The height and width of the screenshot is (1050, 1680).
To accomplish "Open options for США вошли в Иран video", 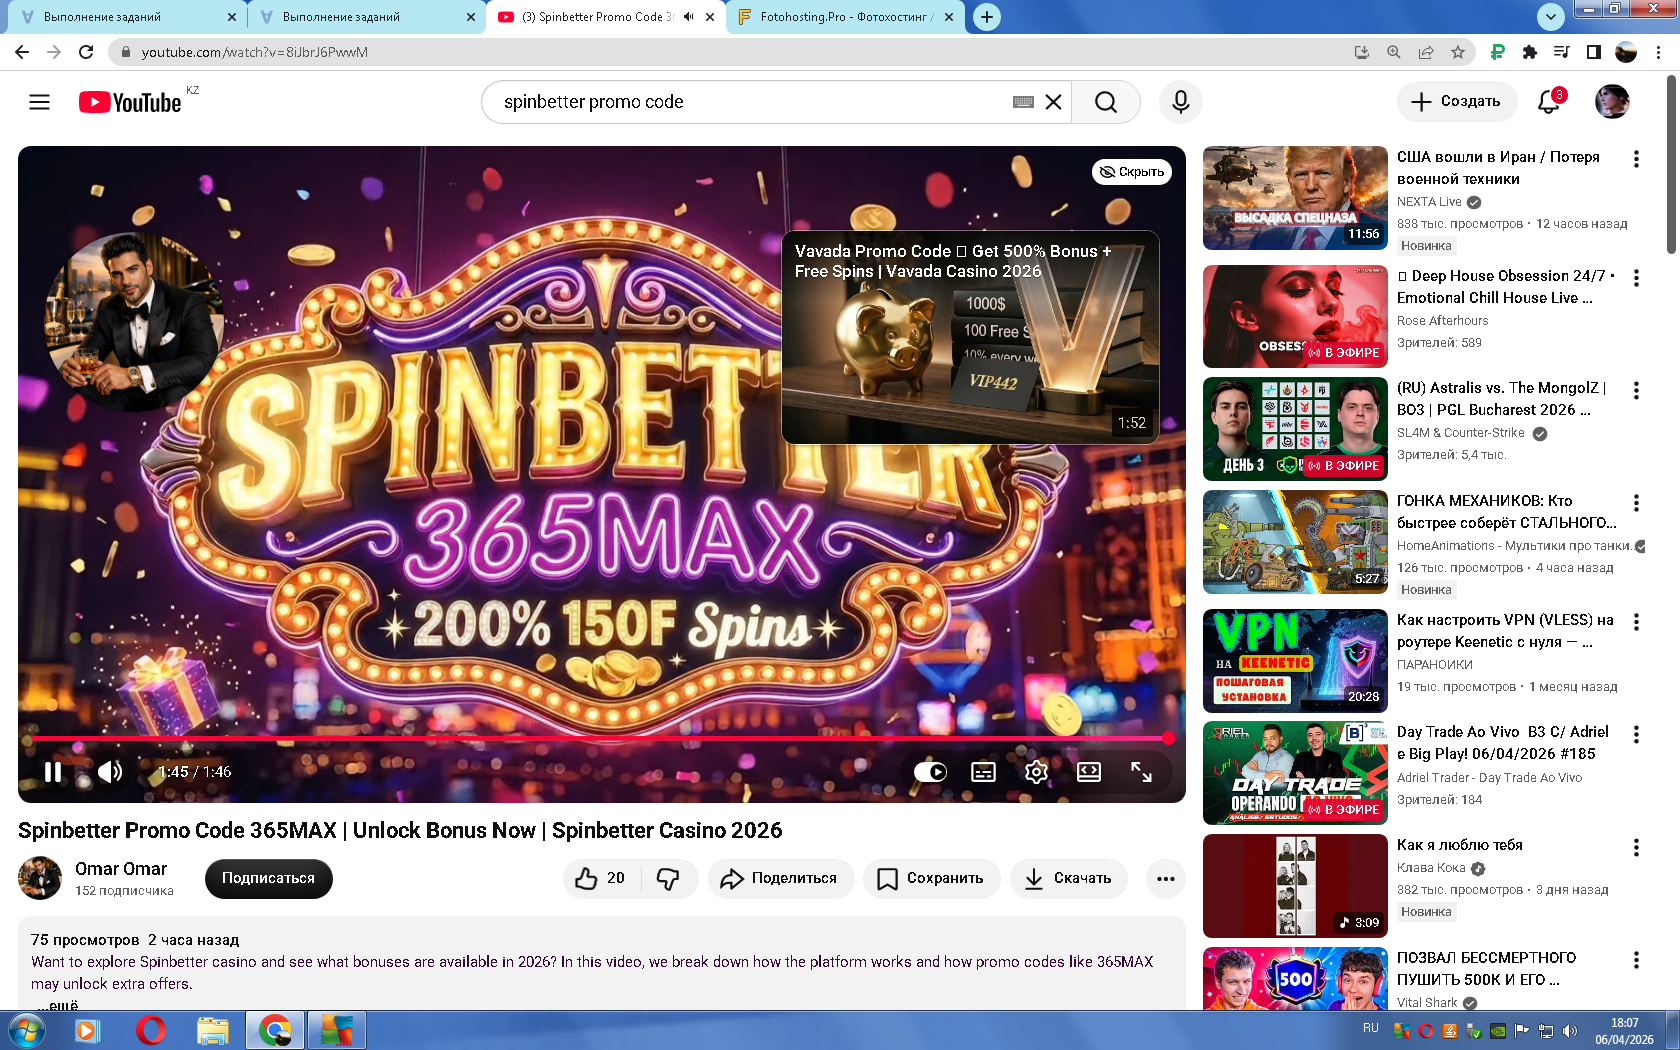I will coord(1636,159).
